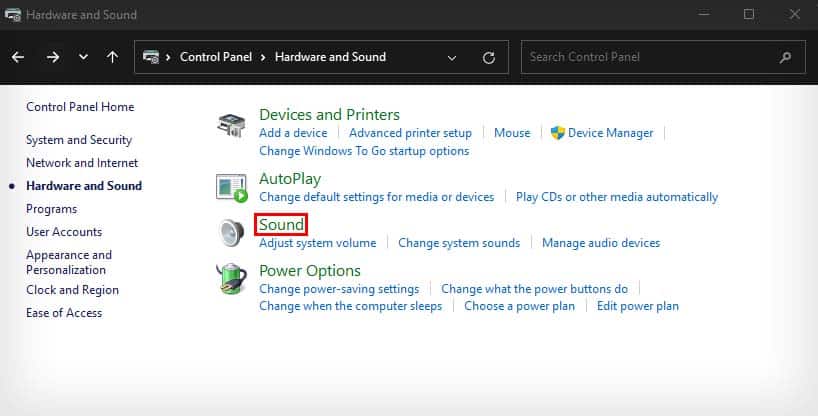Expand the address bar history dropdown
The height and width of the screenshot is (416, 818).
(452, 57)
